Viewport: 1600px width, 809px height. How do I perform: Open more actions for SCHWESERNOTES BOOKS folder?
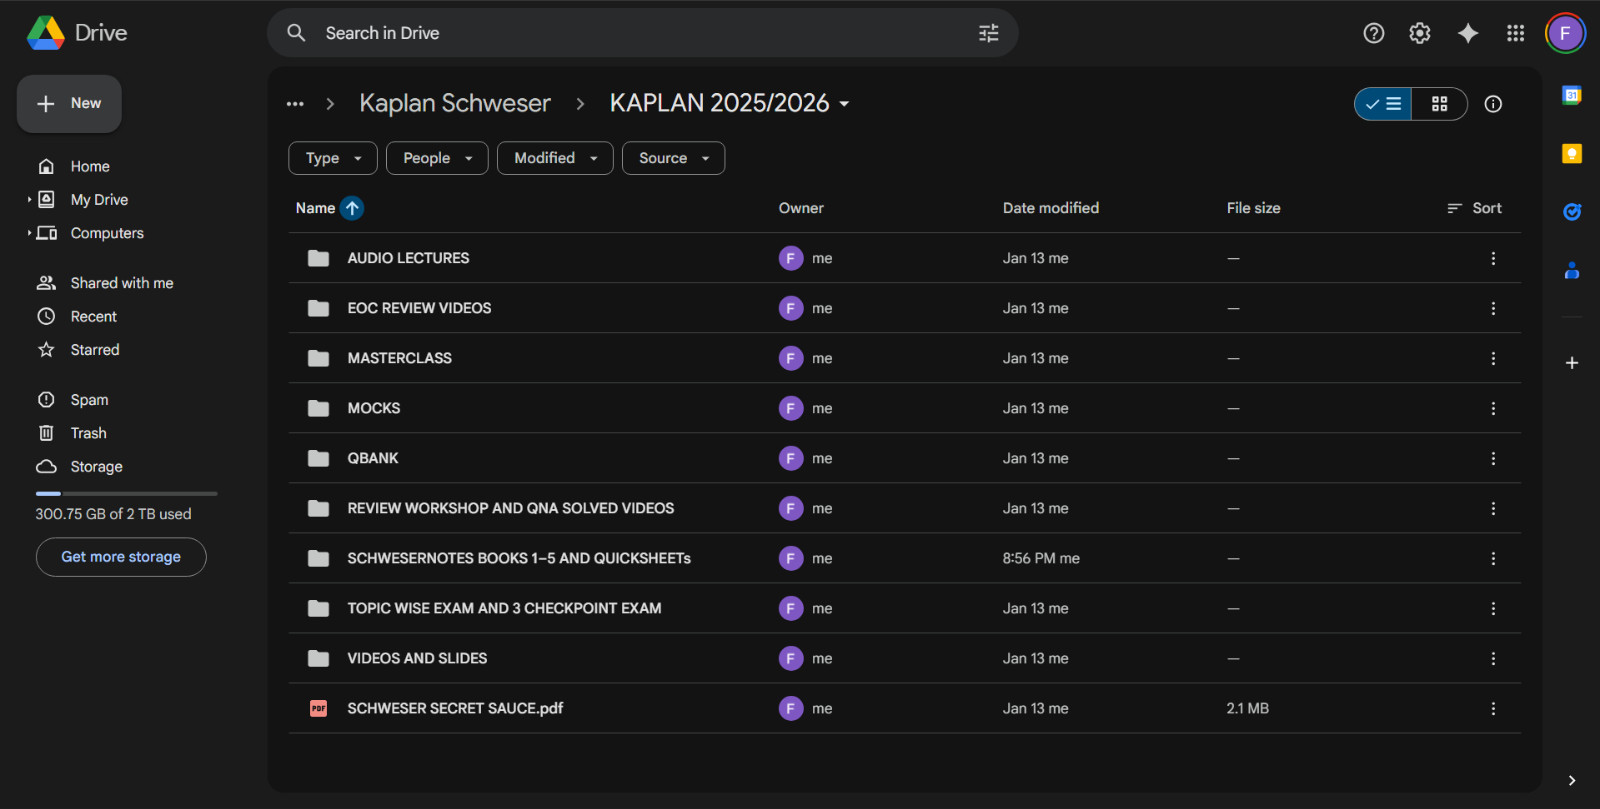point(1493,558)
